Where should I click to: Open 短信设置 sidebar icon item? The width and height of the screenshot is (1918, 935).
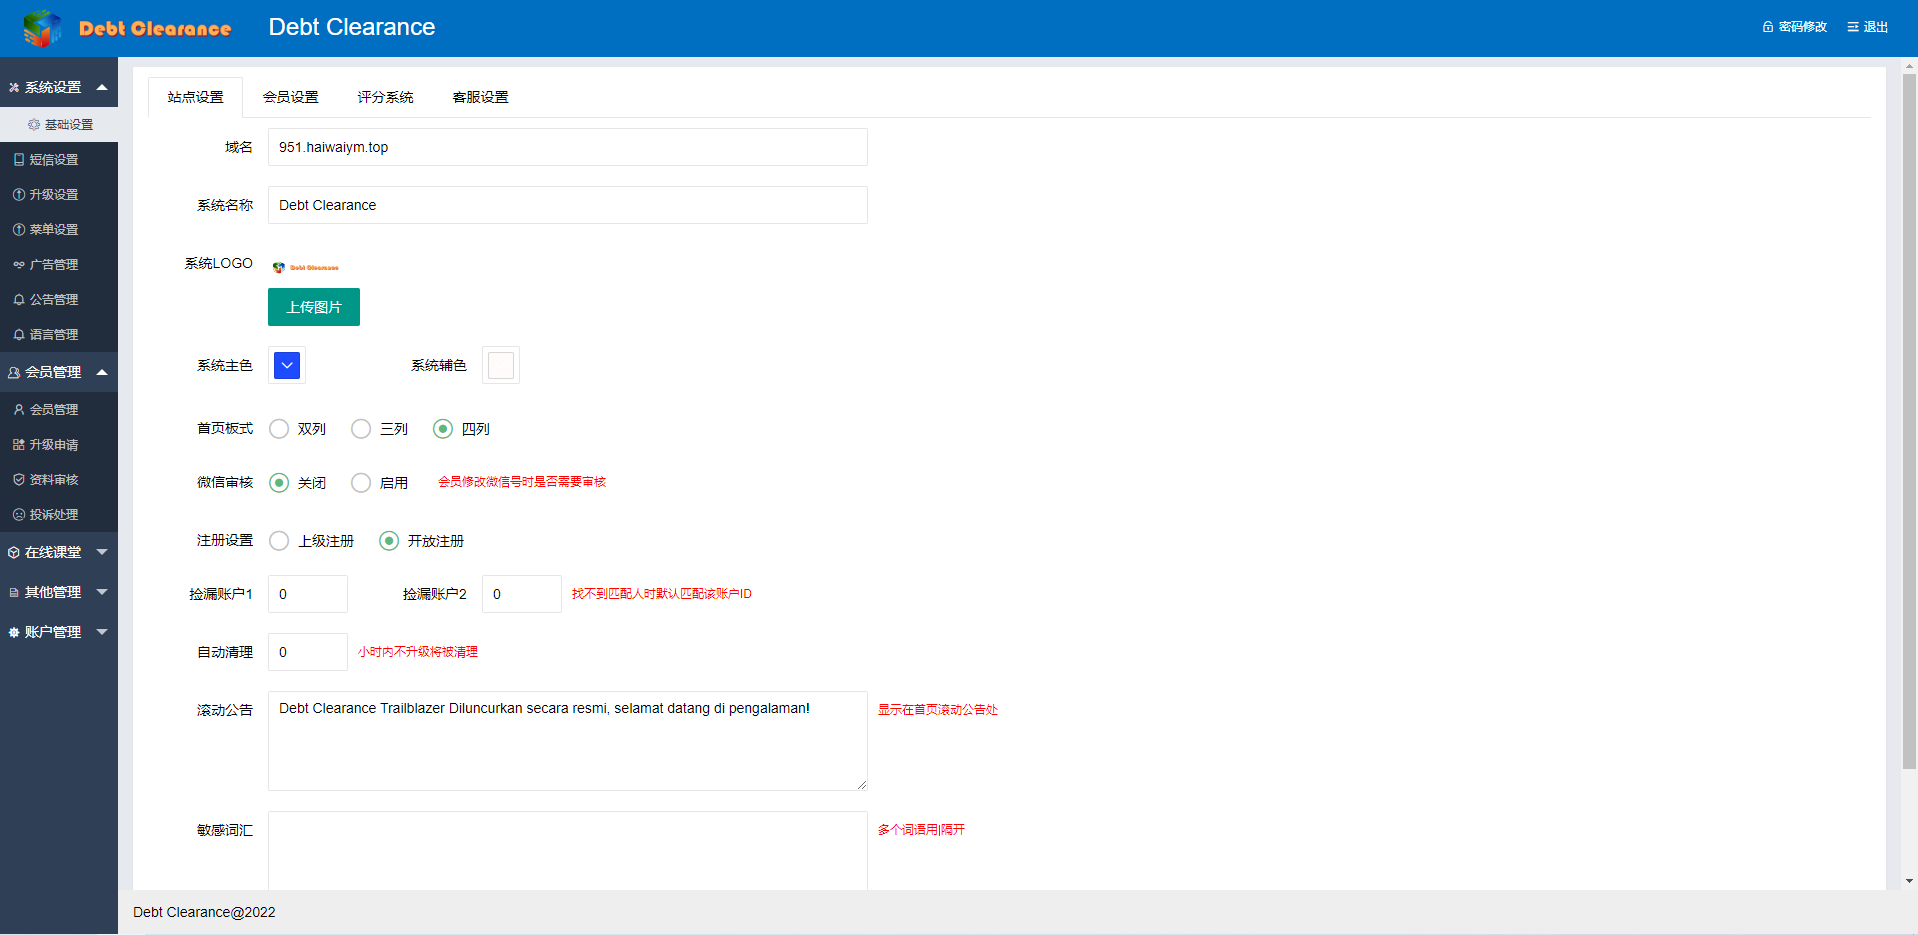(53, 160)
